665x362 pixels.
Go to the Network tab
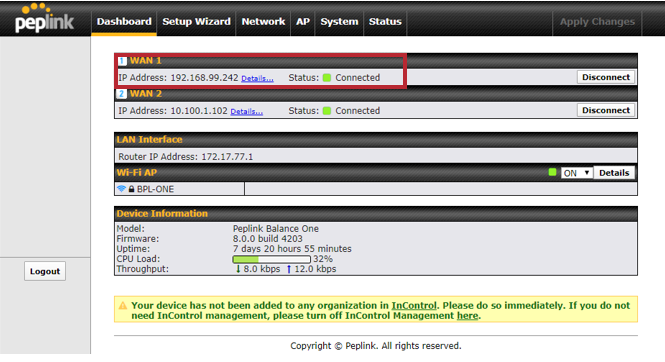pyautogui.click(x=263, y=22)
